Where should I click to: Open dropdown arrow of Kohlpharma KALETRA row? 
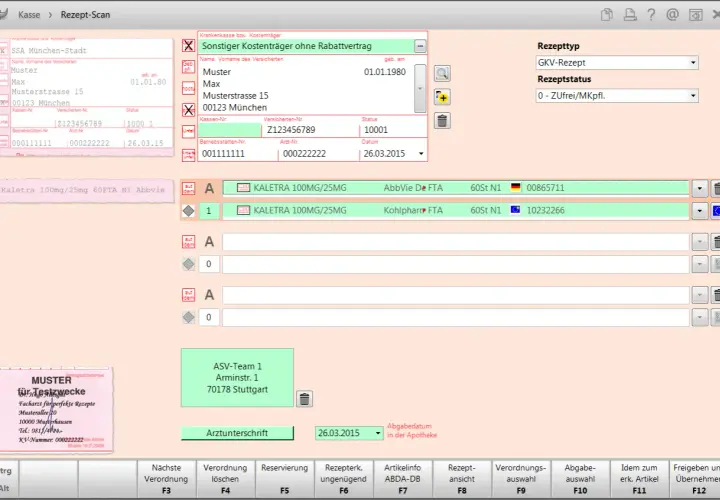[x=700, y=211]
